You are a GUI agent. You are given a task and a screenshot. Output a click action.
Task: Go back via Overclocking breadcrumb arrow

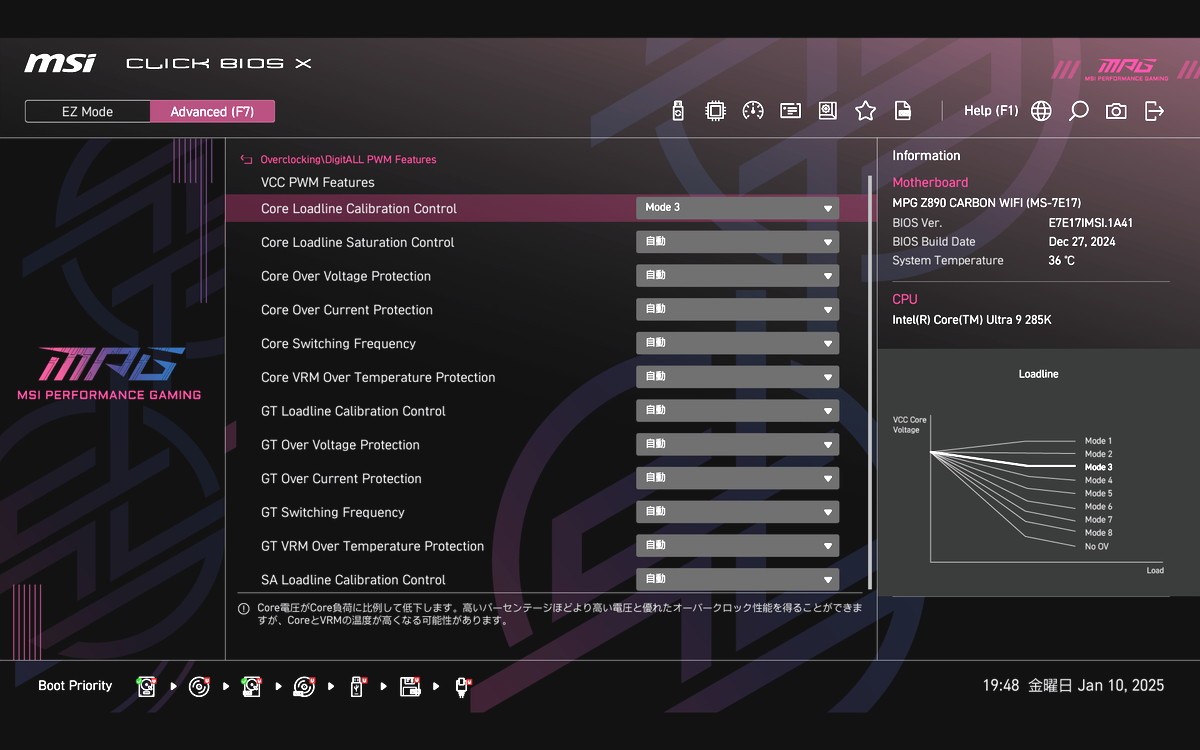[x=246, y=159]
